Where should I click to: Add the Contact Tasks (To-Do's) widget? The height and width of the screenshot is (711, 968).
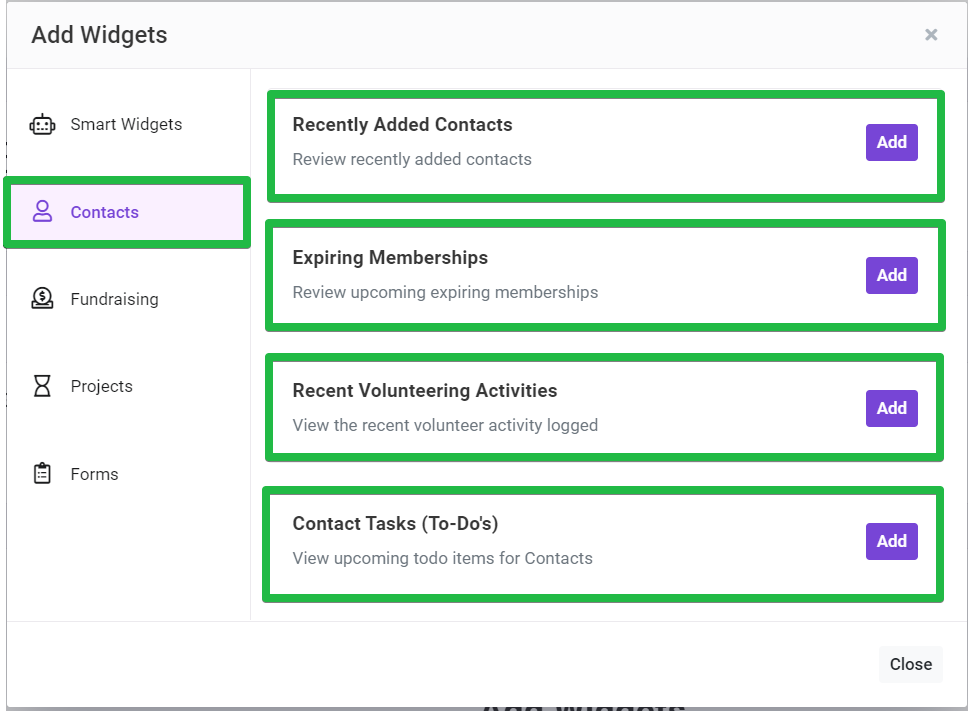(x=891, y=541)
